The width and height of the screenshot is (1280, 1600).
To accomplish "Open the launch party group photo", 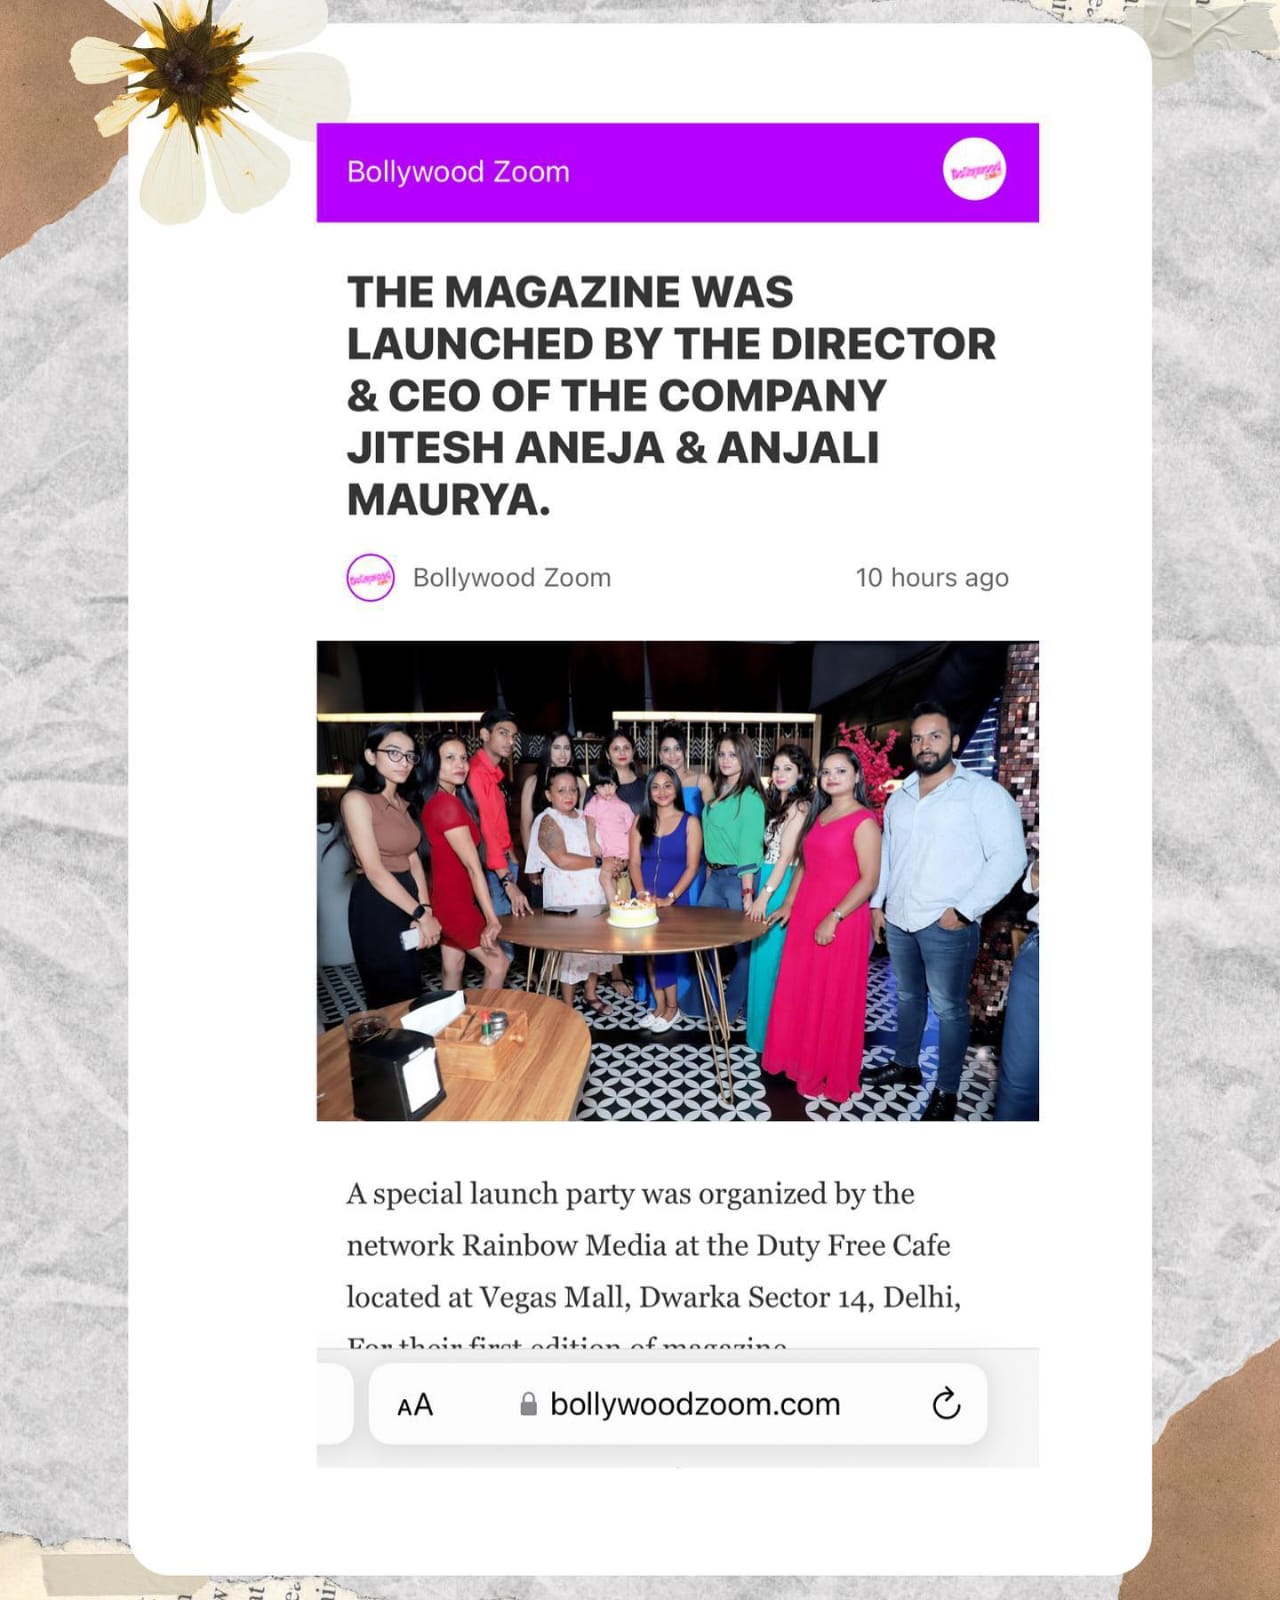I will pos(678,881).
